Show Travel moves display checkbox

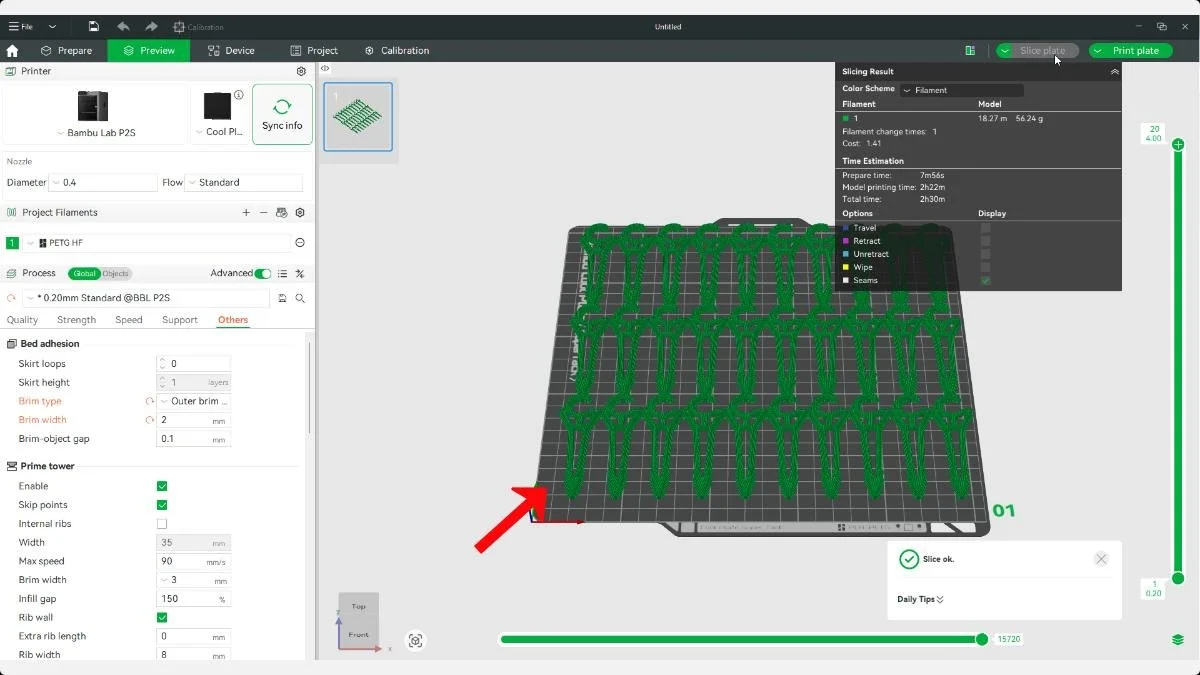[x=985, y=228]
